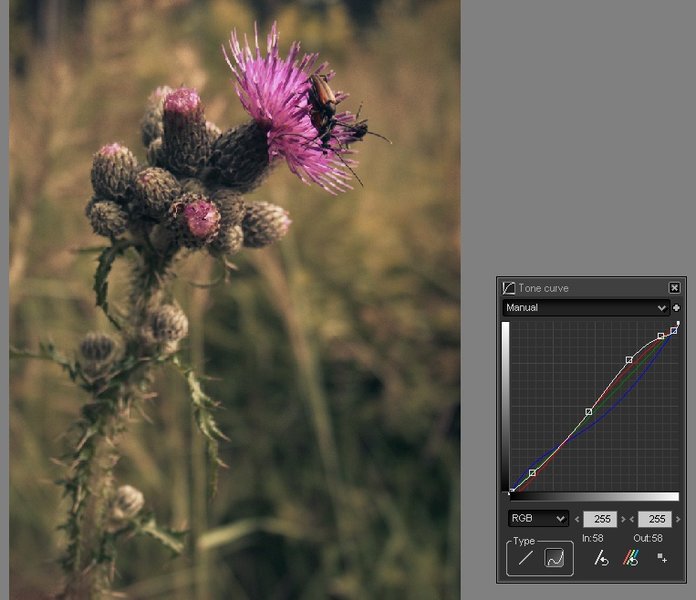Click the add preset plus icon
This screenshot has height=600, width=696.
(677, 308)
